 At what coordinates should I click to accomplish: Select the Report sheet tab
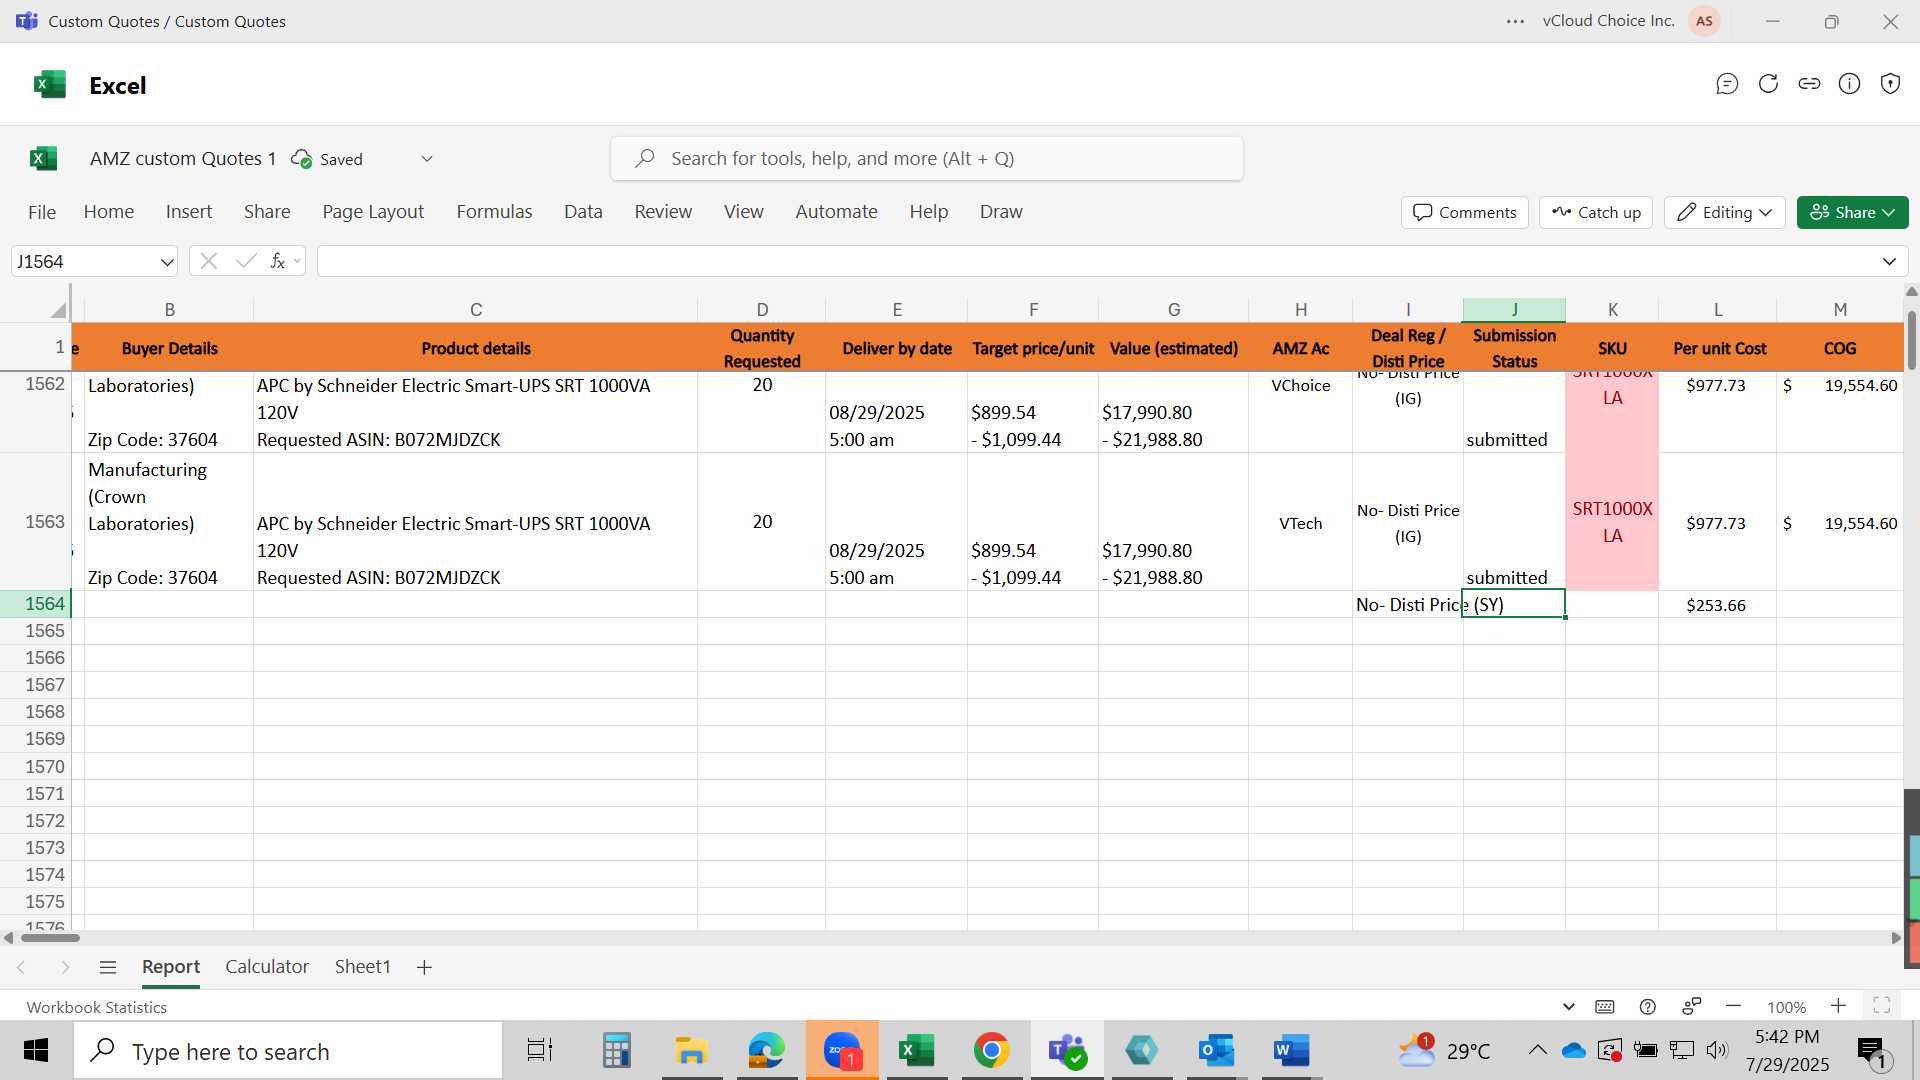pyautogui.click(x=171, y=967)
